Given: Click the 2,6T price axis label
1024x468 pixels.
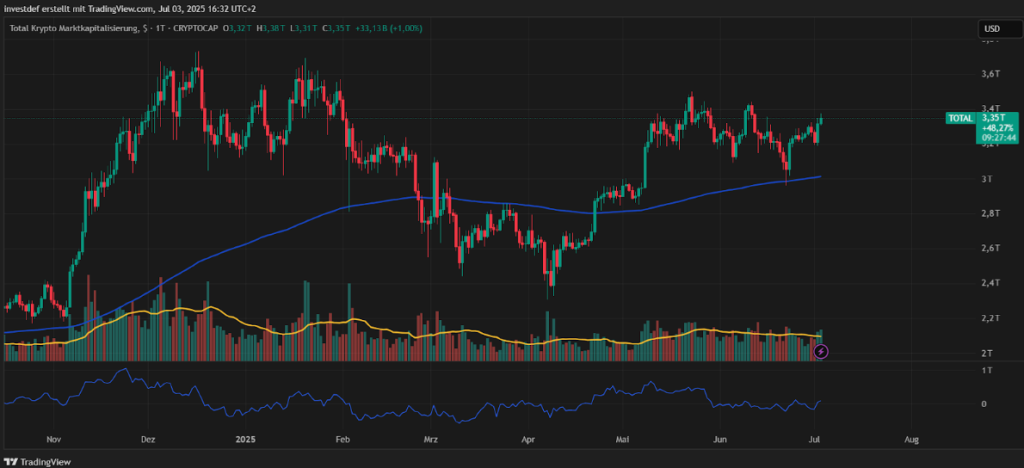Looking at the screenshot, I should click(x=990, y=248).
